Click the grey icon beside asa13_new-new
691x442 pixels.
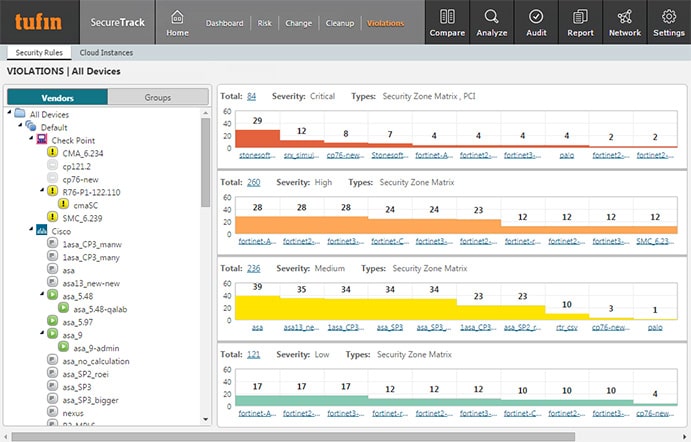pos(52,282)
